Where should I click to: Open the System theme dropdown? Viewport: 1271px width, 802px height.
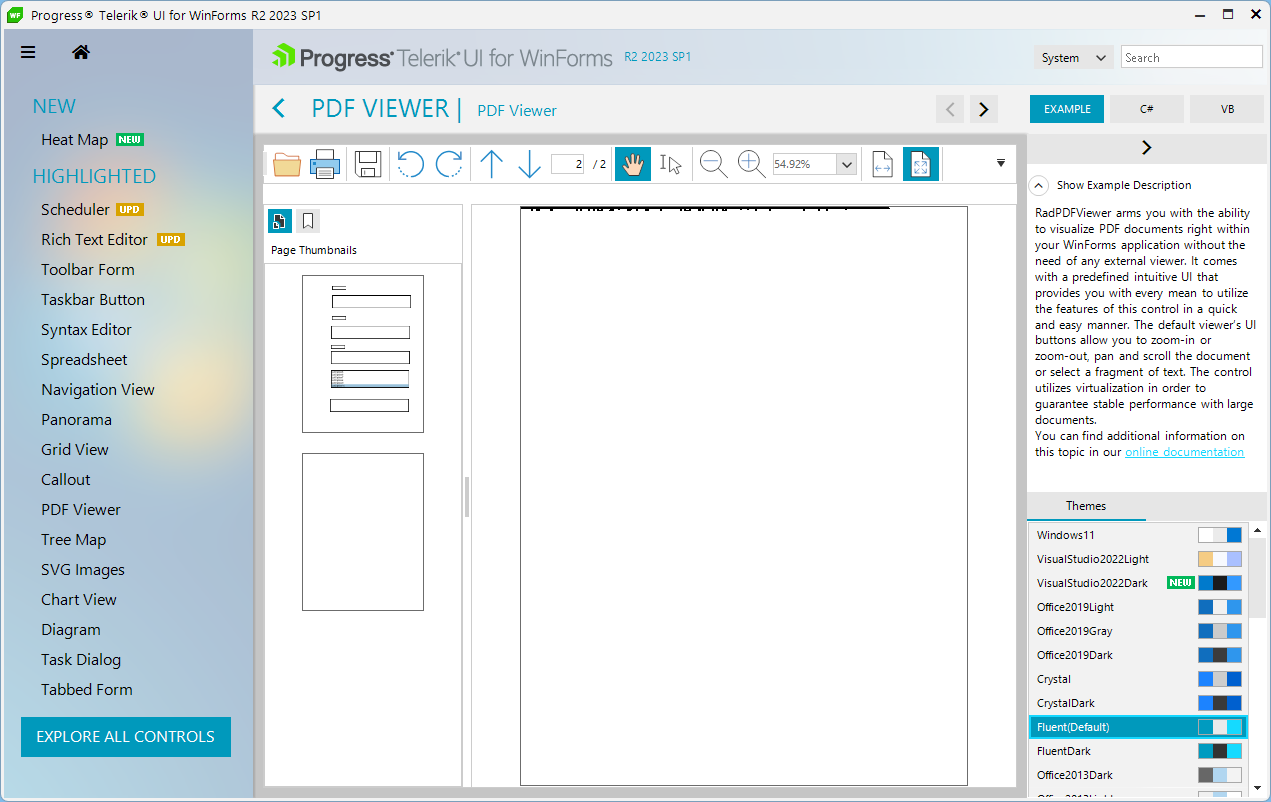point(1073,58)
